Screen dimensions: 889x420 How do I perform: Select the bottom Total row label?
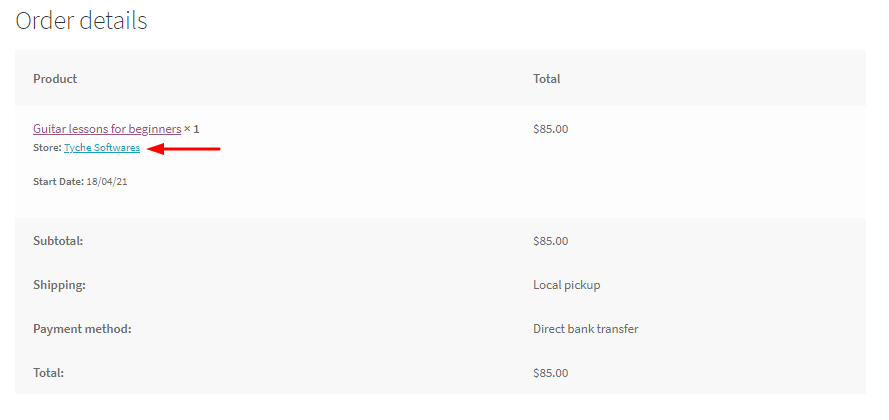(48, 373)
